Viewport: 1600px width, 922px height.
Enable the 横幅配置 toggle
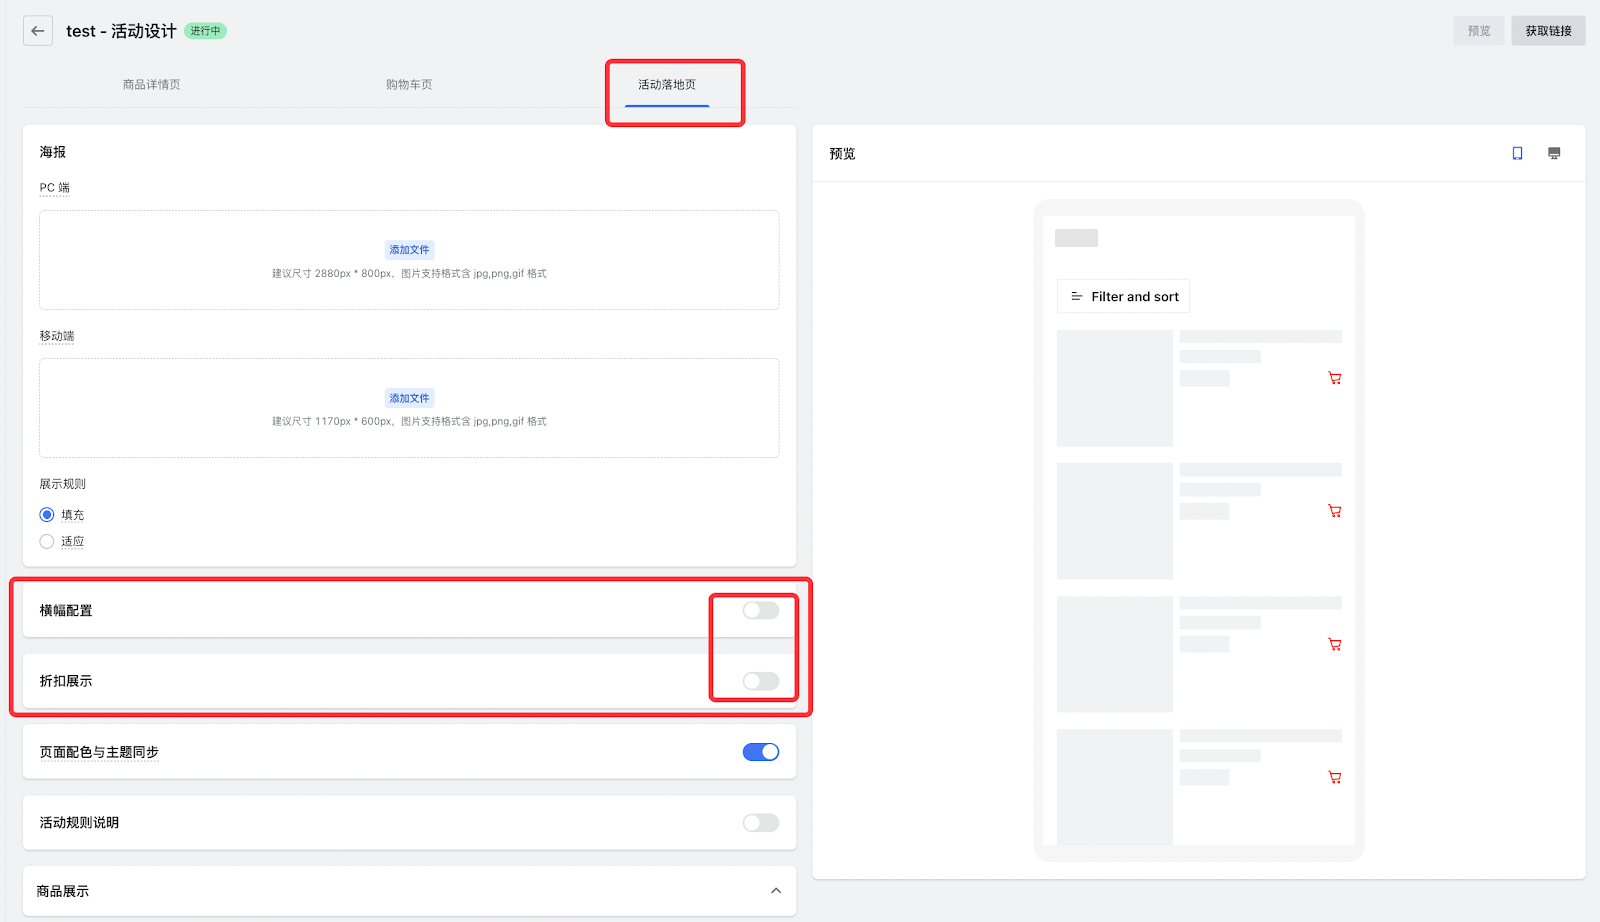760,610
